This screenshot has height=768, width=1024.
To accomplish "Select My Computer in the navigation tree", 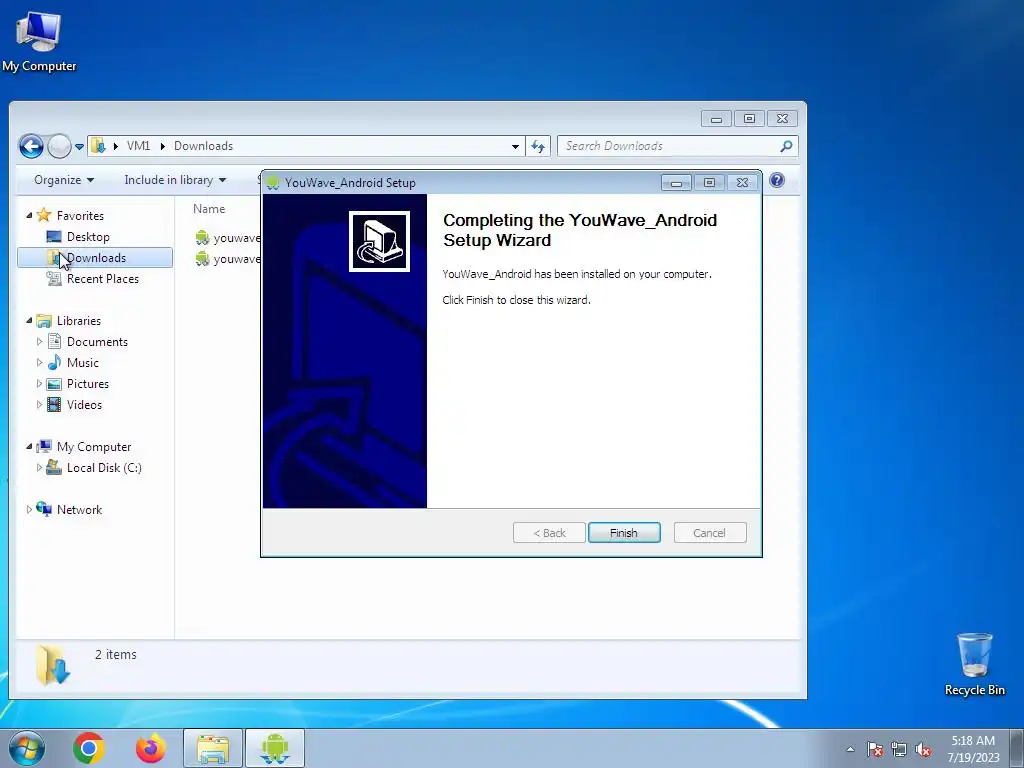I will (93, 447).
